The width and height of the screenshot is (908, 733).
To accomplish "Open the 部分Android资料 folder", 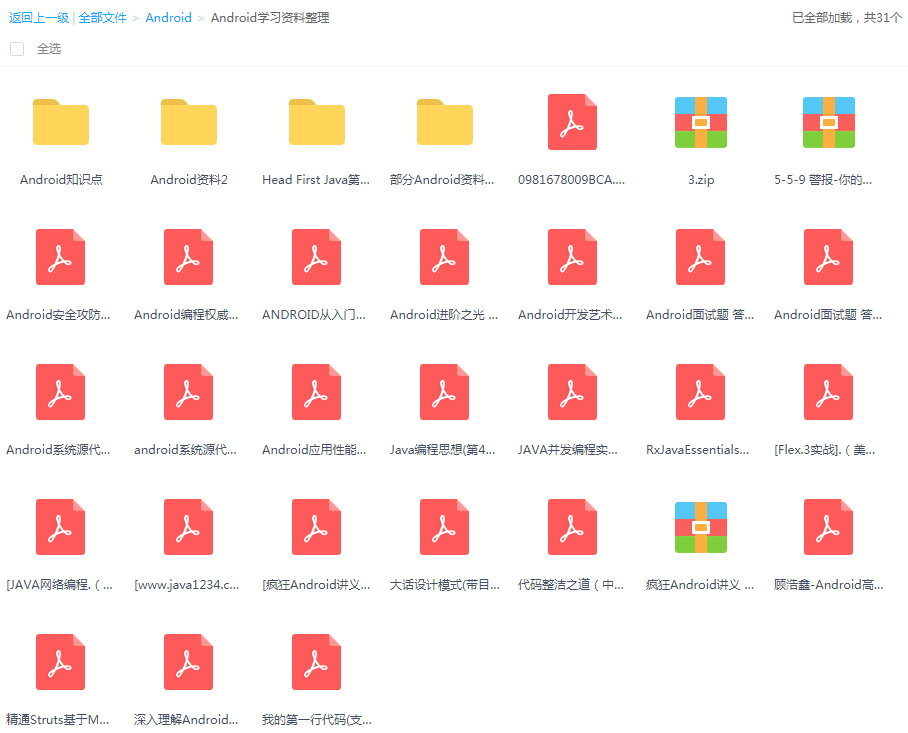I will (444, 122).
